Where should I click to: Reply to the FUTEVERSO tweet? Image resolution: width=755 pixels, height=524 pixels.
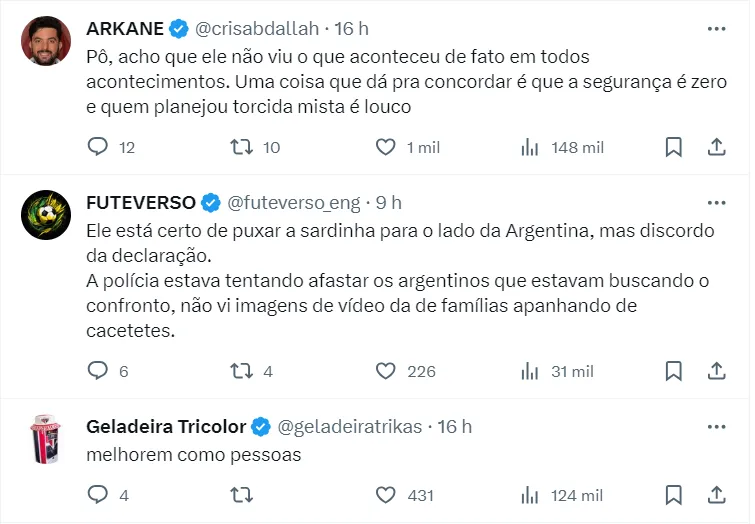pos(98,371)
